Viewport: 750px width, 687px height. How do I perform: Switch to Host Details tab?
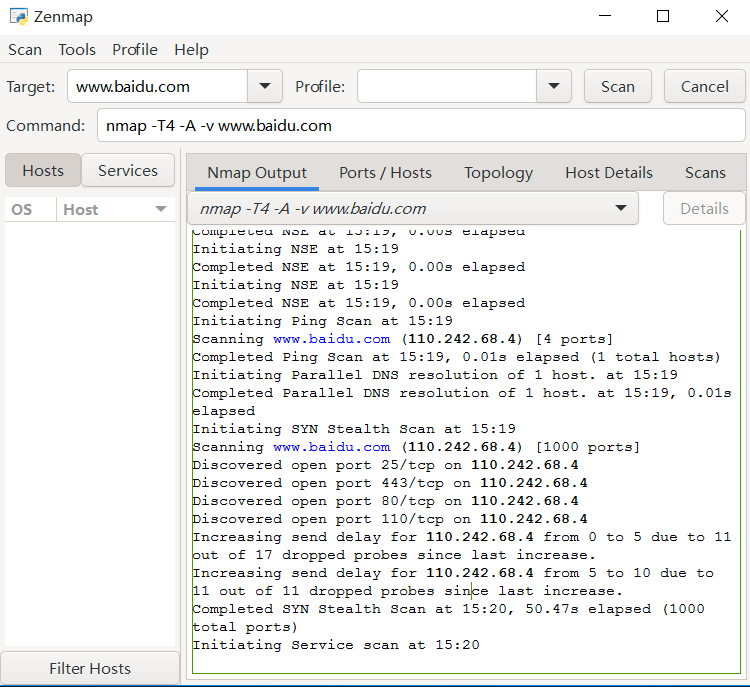coord(609,173)
